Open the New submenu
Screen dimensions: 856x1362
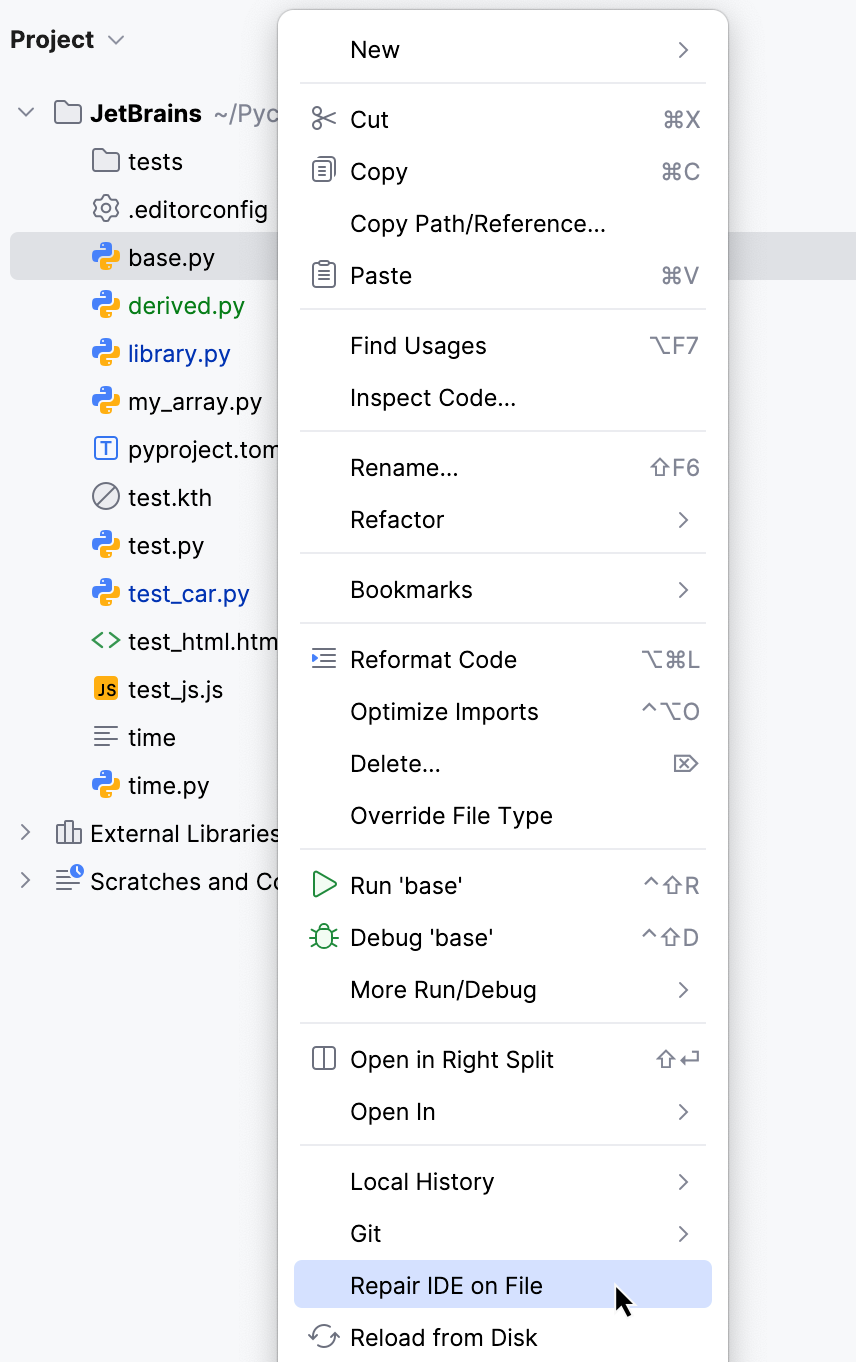374,49
